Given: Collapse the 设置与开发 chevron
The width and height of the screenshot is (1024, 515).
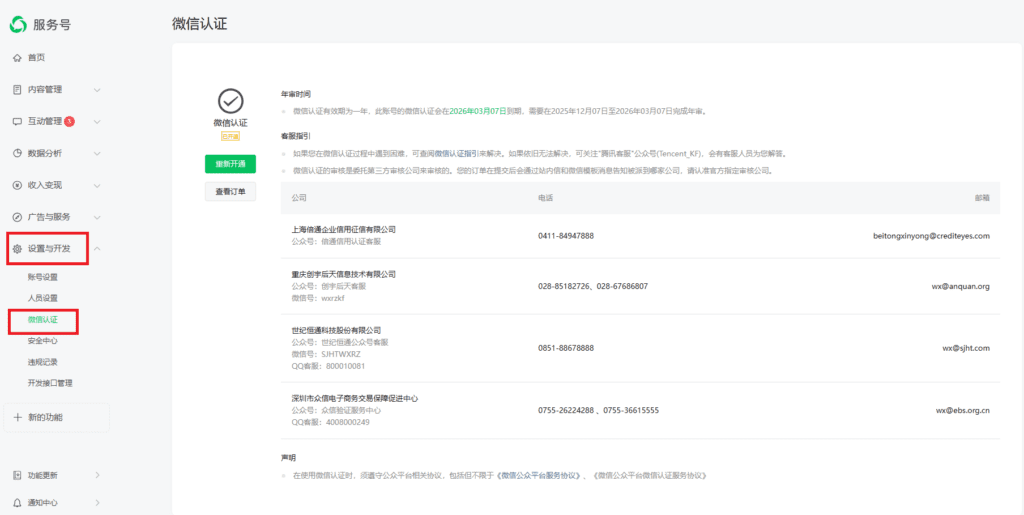Looking at the screenshot, I should 97,249.
